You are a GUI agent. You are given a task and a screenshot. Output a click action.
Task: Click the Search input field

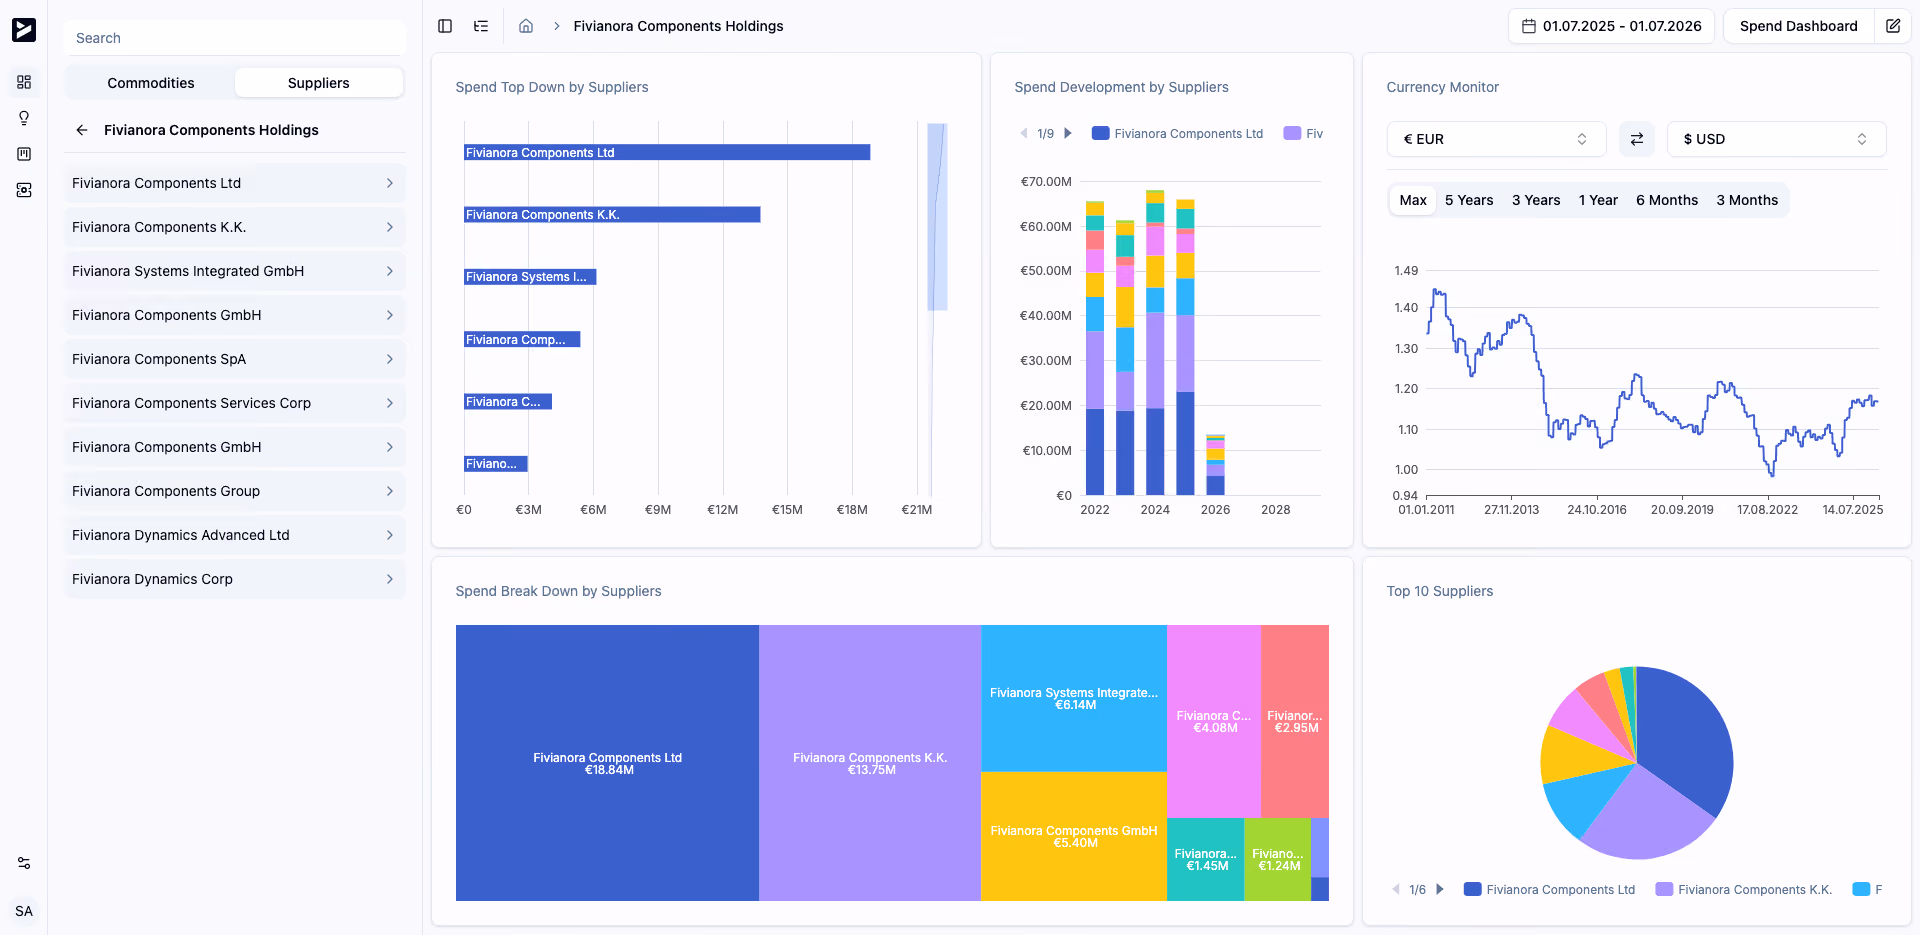235,38
